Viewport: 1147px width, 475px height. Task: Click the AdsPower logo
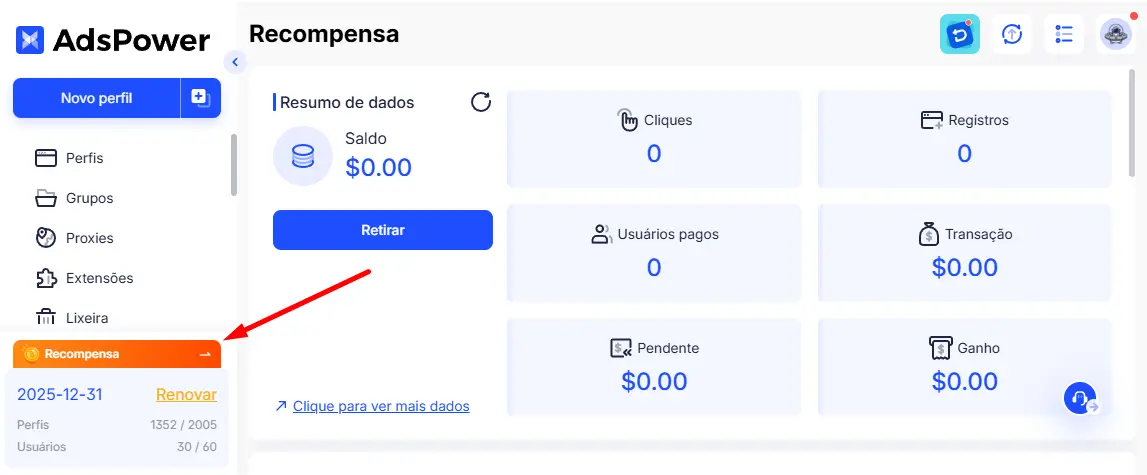click(x=113, y=40)
